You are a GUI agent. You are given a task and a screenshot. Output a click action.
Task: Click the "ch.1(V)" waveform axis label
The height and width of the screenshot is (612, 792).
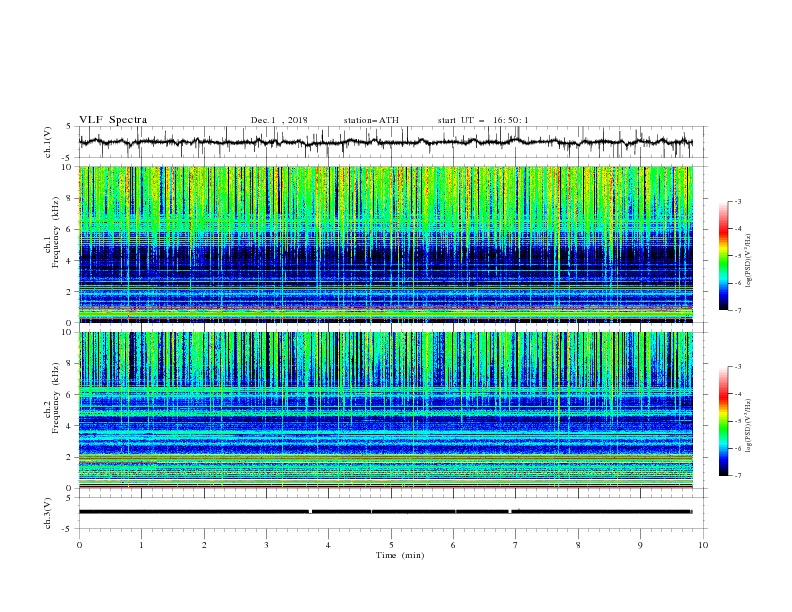(48, 142)
